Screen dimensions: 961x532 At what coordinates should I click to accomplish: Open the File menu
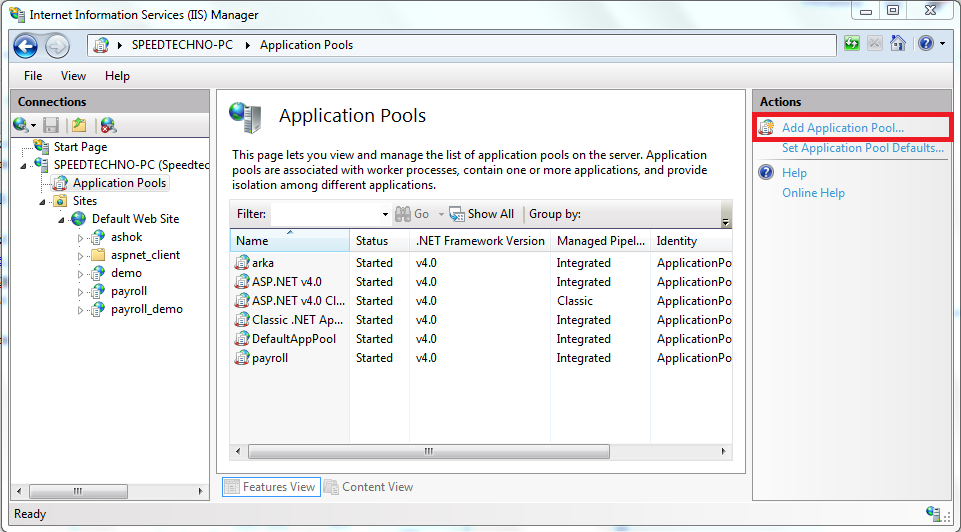click(33, 76)
